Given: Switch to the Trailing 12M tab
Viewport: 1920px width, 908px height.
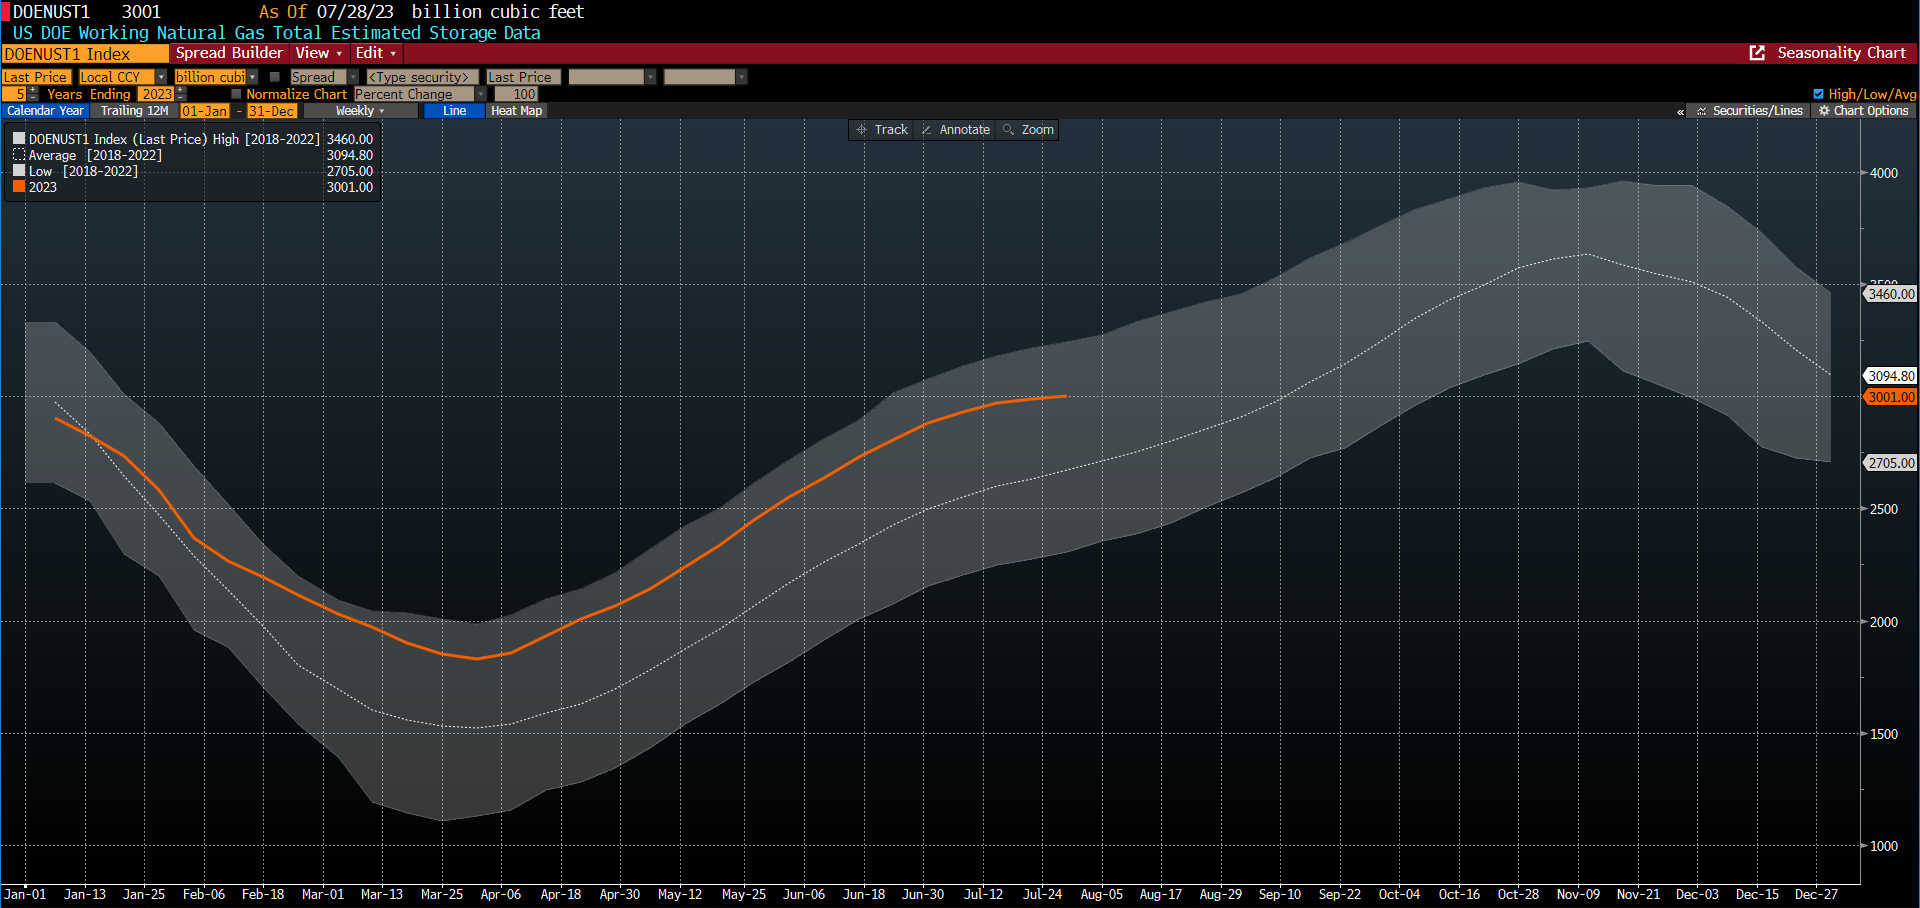Looking at the screenshot, I should [x=134, y=111].
